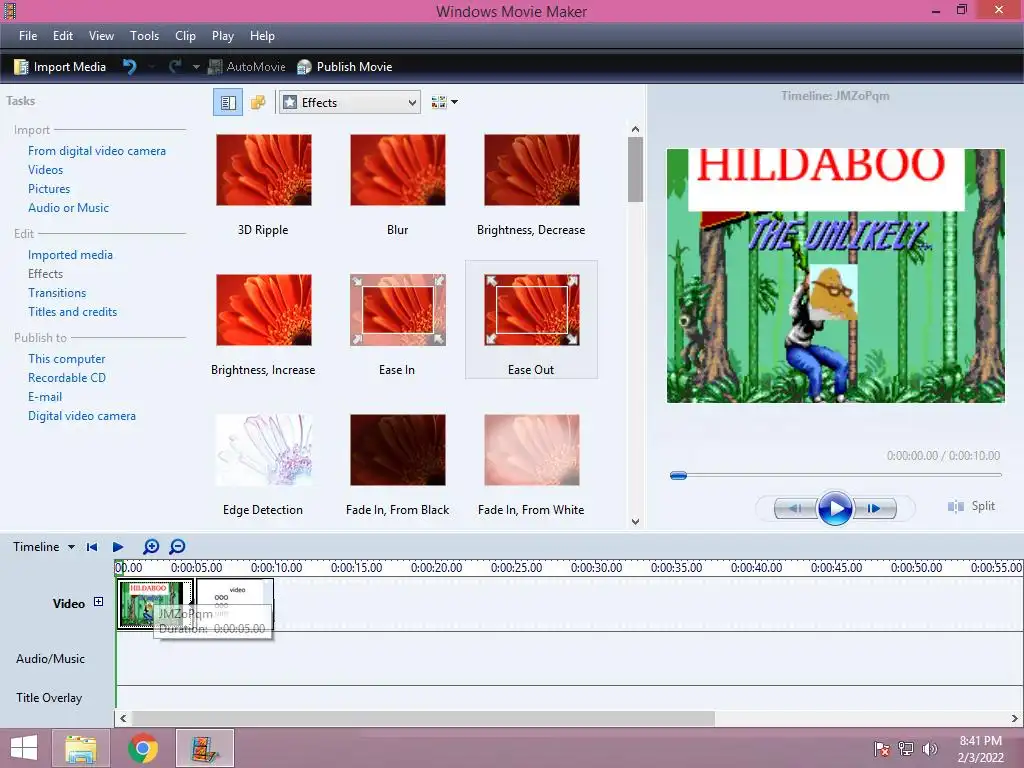Zoom in on the timeline

tap(151, 547)
